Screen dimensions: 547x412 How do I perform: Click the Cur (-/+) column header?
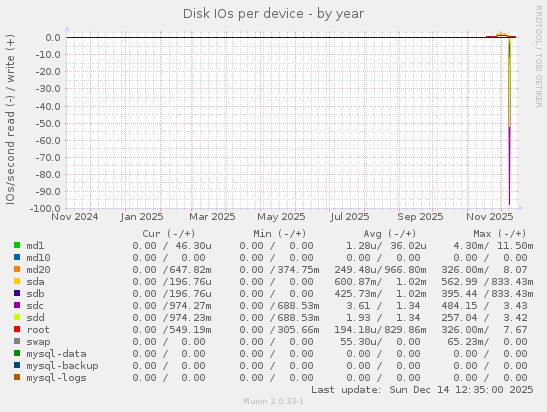[169, 233]
